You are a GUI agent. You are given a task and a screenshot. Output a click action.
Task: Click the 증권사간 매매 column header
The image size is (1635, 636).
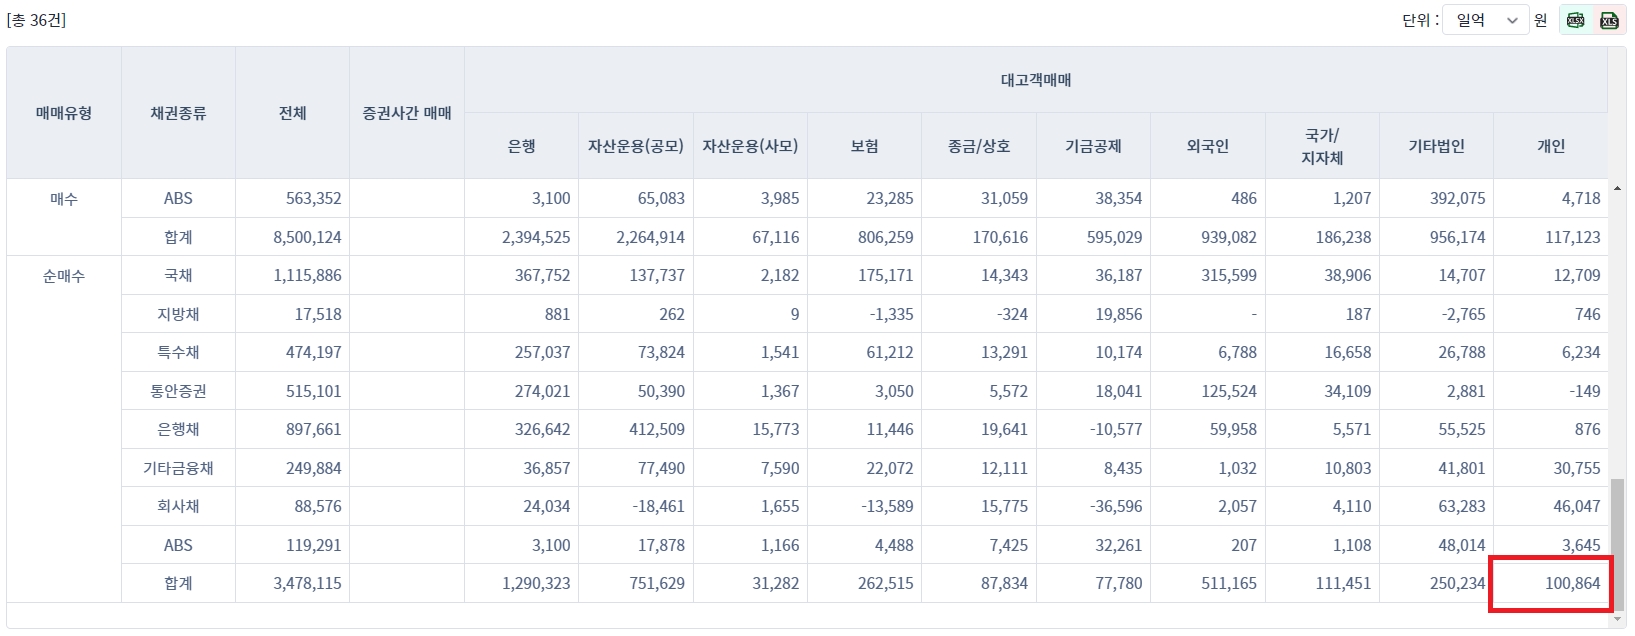tap(407, 113)
